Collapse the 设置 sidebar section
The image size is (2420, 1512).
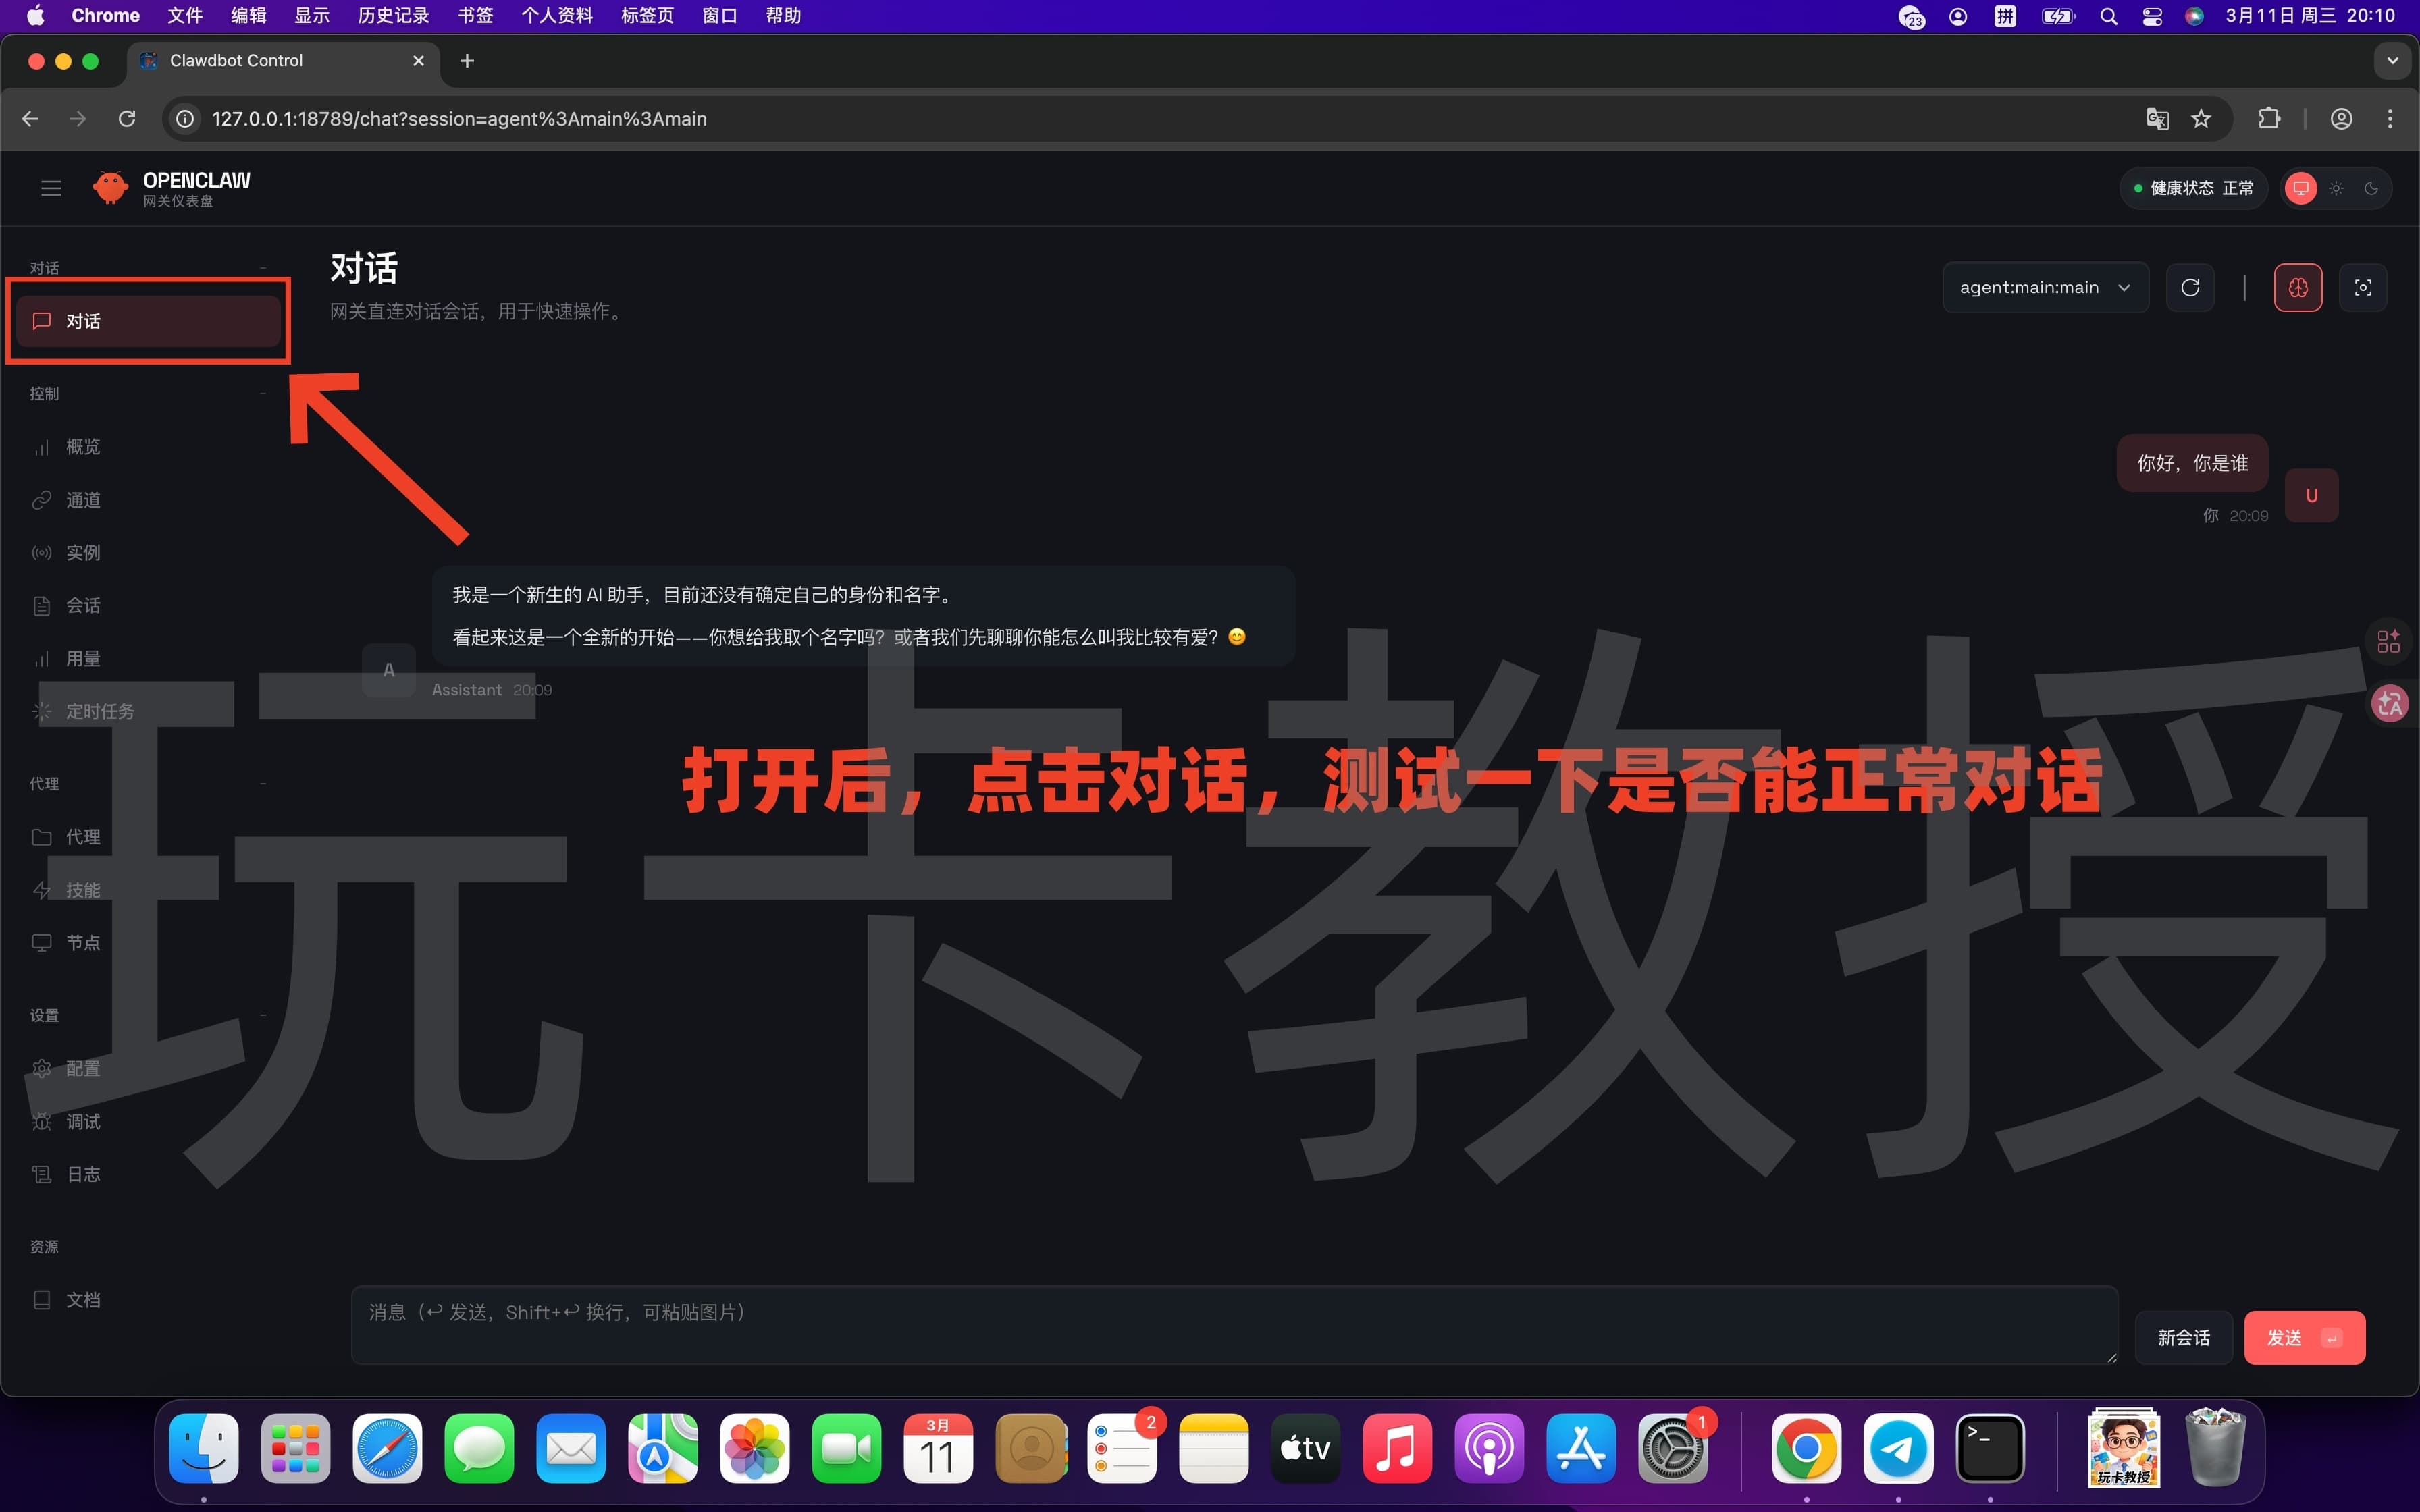pyautogui.click(x=263, y=1014)
